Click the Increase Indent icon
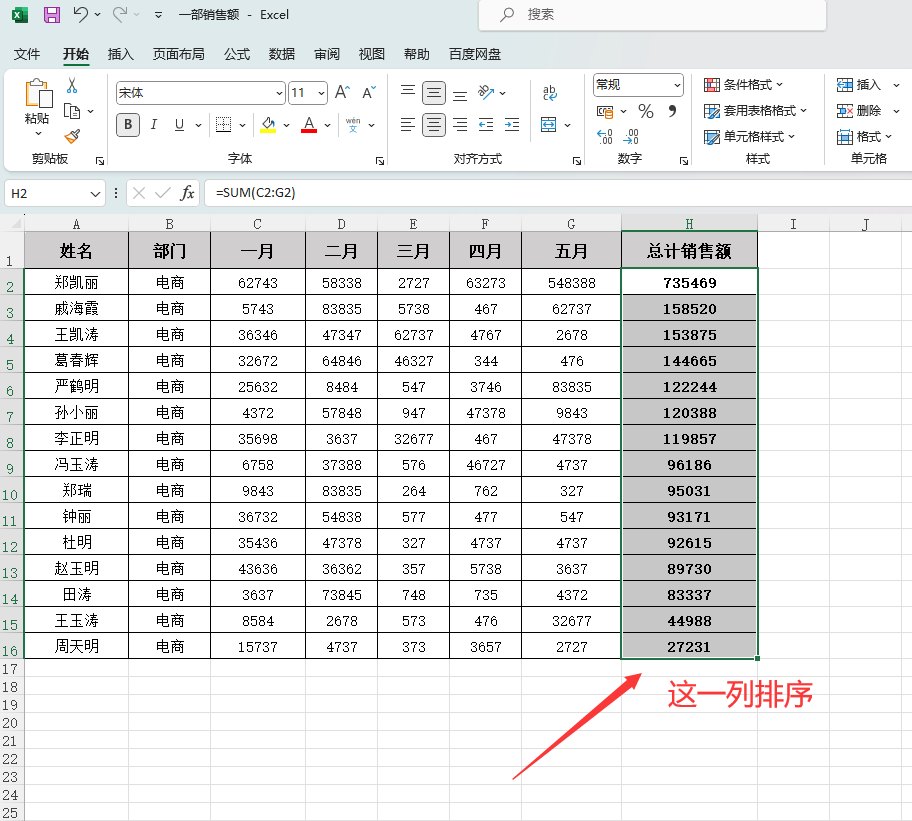The image size is (912, 821). point(512,124)
